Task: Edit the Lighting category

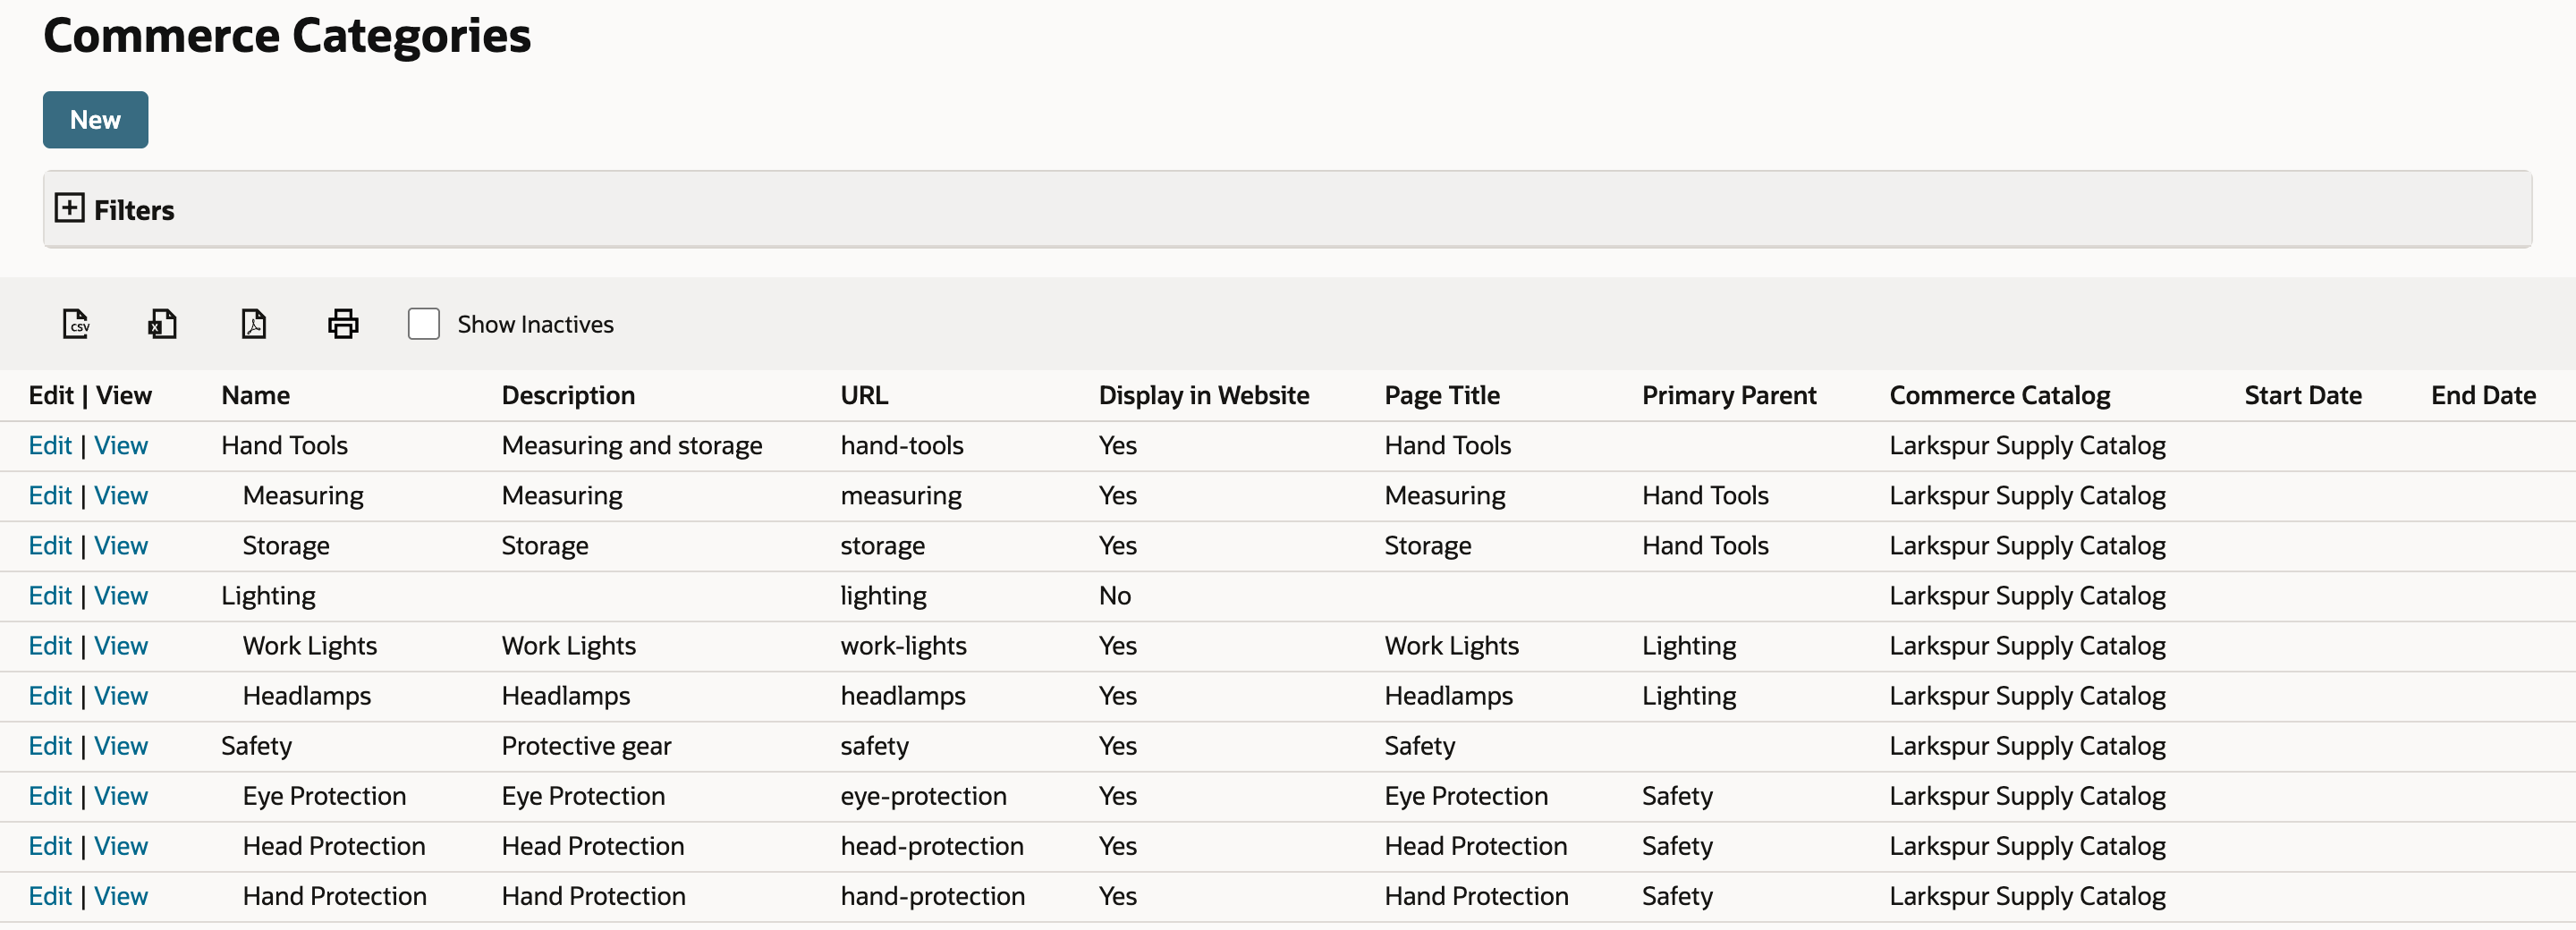Action: coord(50,596)
